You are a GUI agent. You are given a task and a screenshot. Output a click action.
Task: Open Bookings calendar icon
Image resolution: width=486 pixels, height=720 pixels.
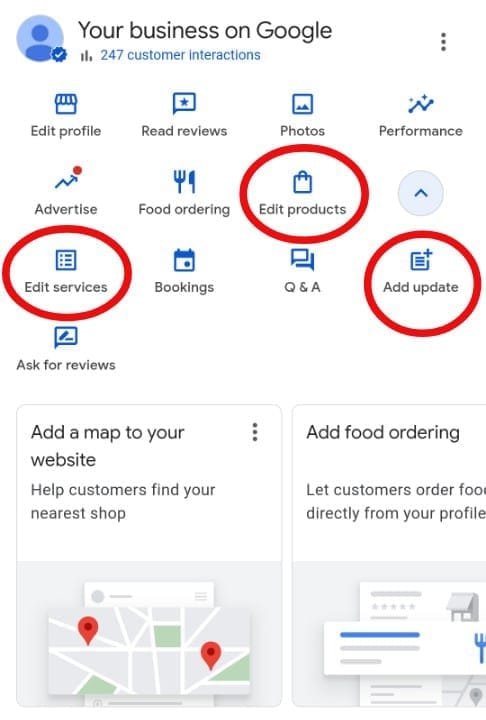point(184,260)
